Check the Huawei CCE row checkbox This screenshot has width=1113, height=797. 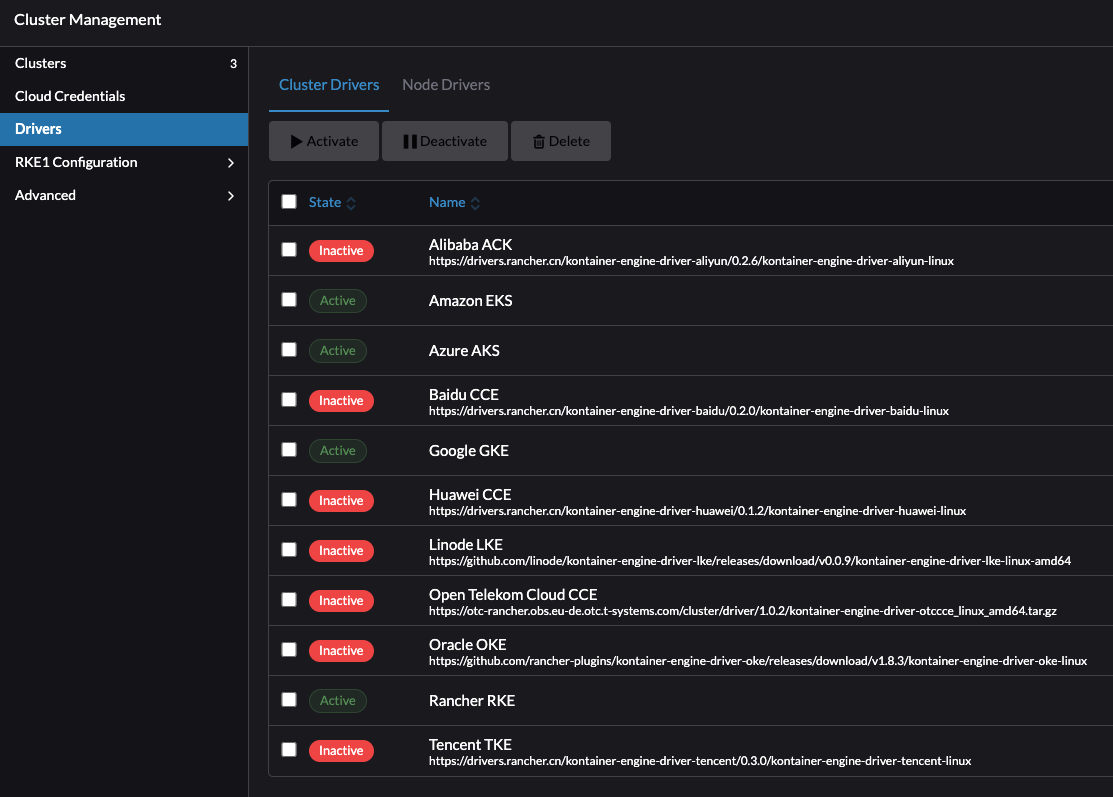(x=289, y=500)
